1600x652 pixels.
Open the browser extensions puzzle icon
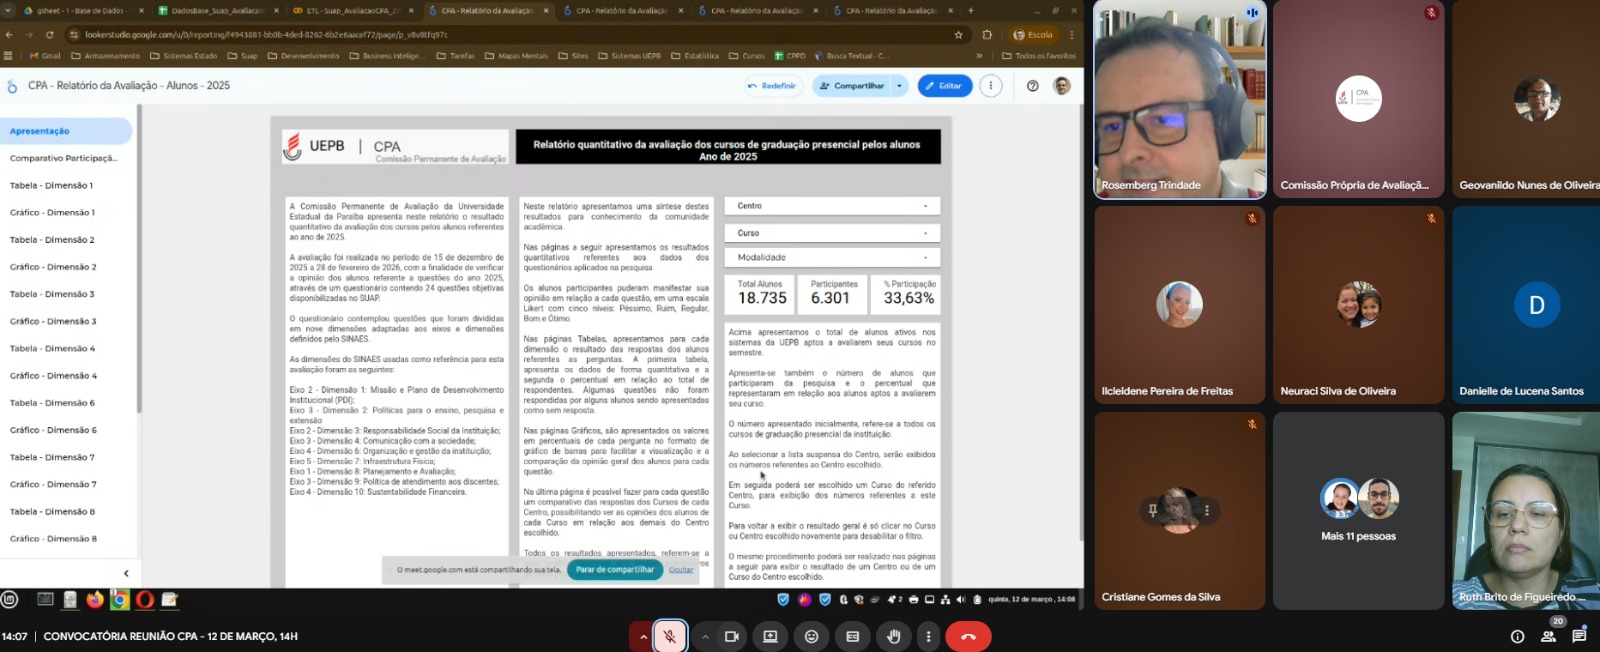point(987,34)
